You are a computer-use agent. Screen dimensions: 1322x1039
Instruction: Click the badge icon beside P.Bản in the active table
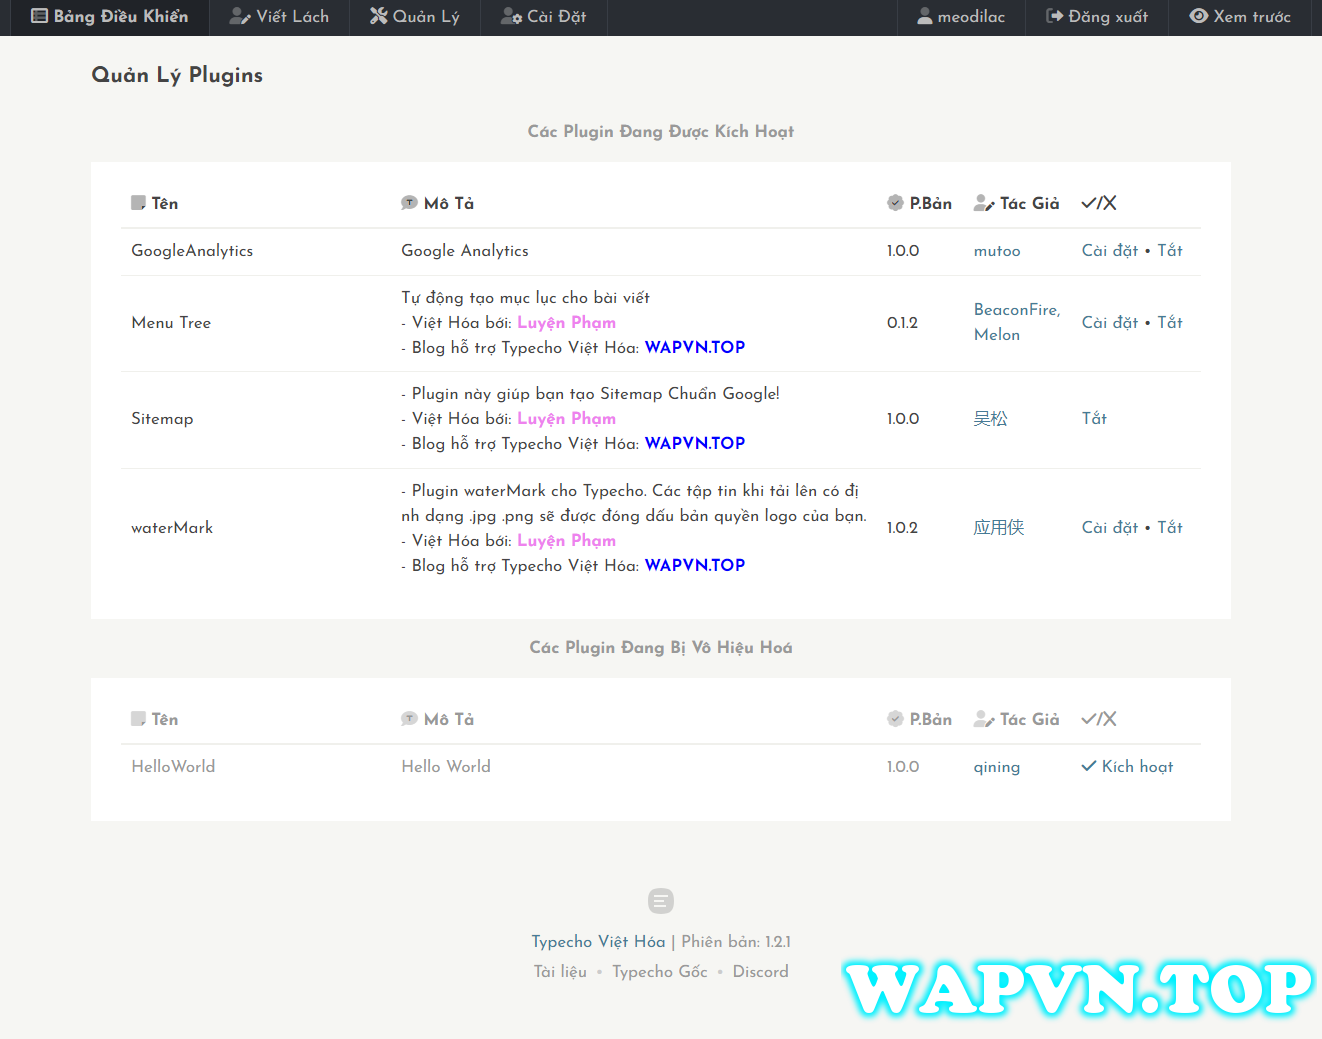tap(895, 203)
